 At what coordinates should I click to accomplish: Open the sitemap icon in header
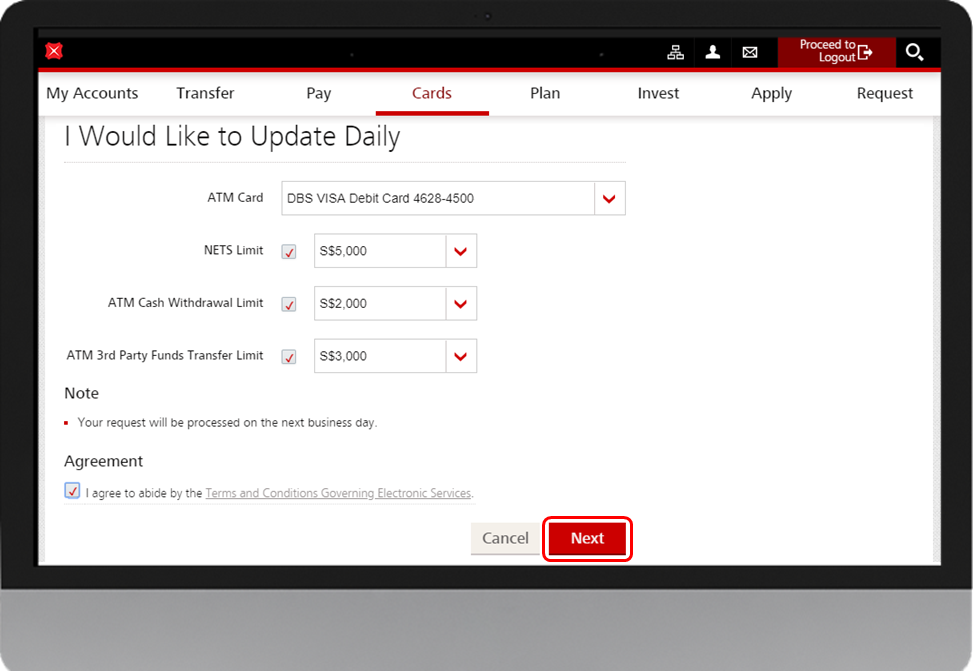click(x=676, y=52)
